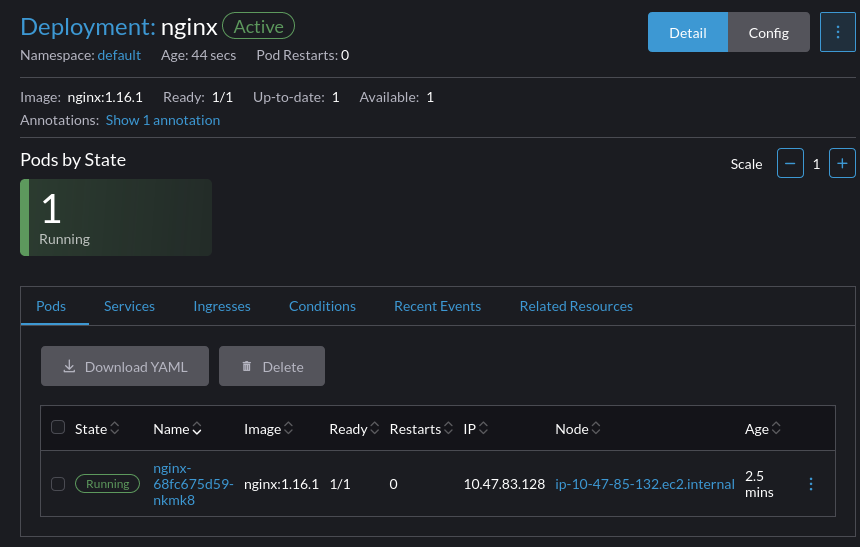Sort pods by the Name column
The height and width of the screenshot is (547, 860).
pyautogui.click(x=177, y=429)
